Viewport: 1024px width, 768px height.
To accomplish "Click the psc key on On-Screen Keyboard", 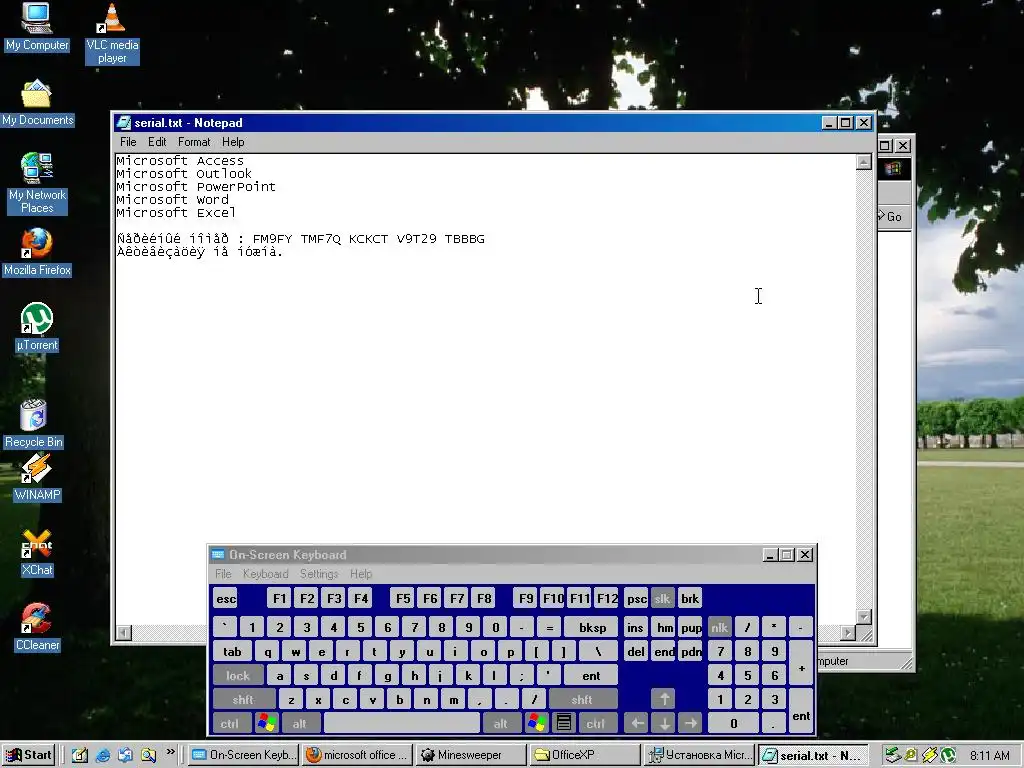I will (635, 598).
